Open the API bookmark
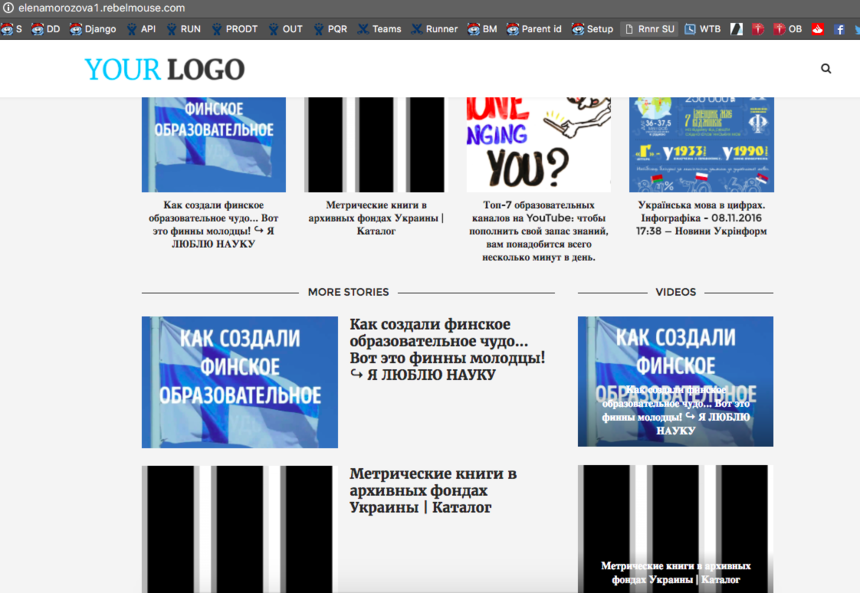This screenshot has height=593, width=860. click(x=140, y=29)
